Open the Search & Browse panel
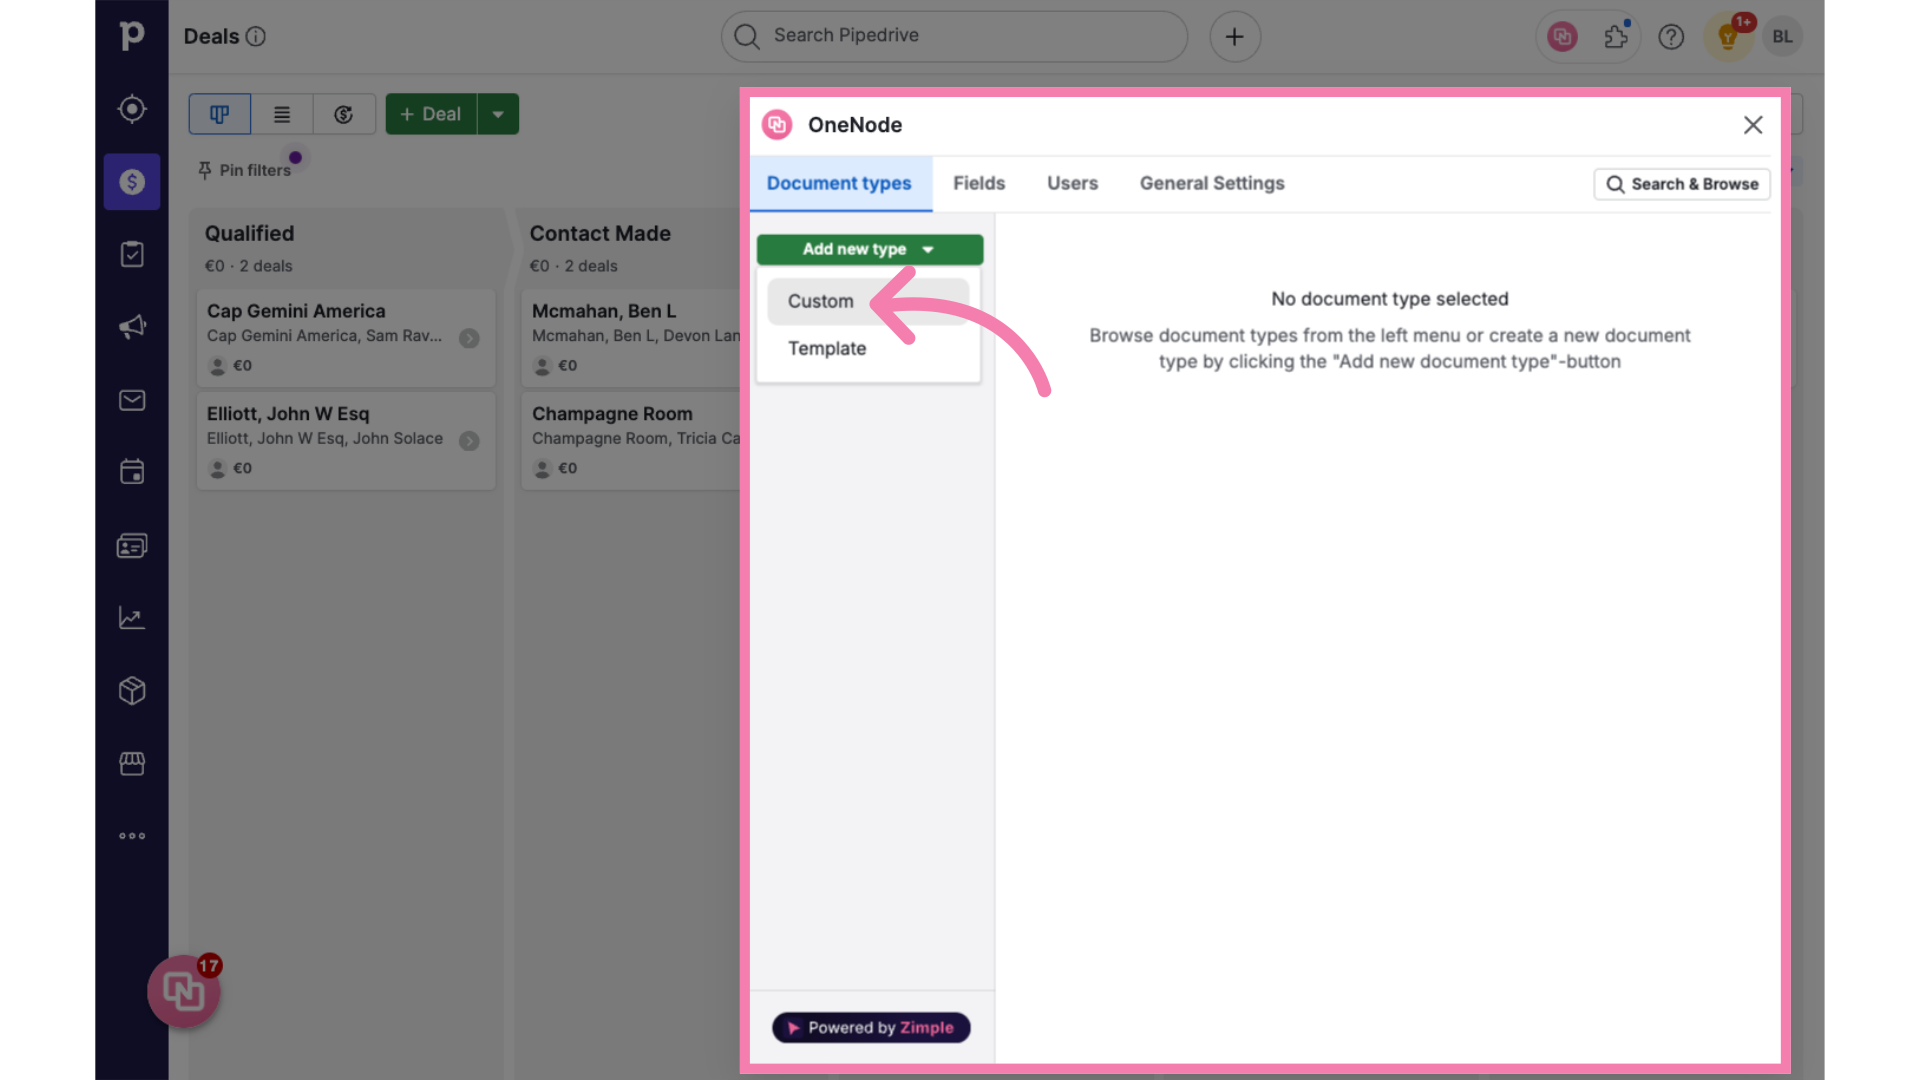 [1683, 183]
